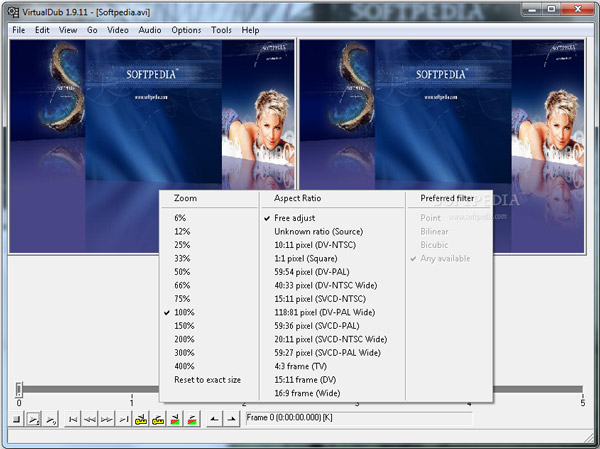The width and height of the screenshot is (600, 449).
Task: Play the output video preview
Action: [x=51, y=420]
